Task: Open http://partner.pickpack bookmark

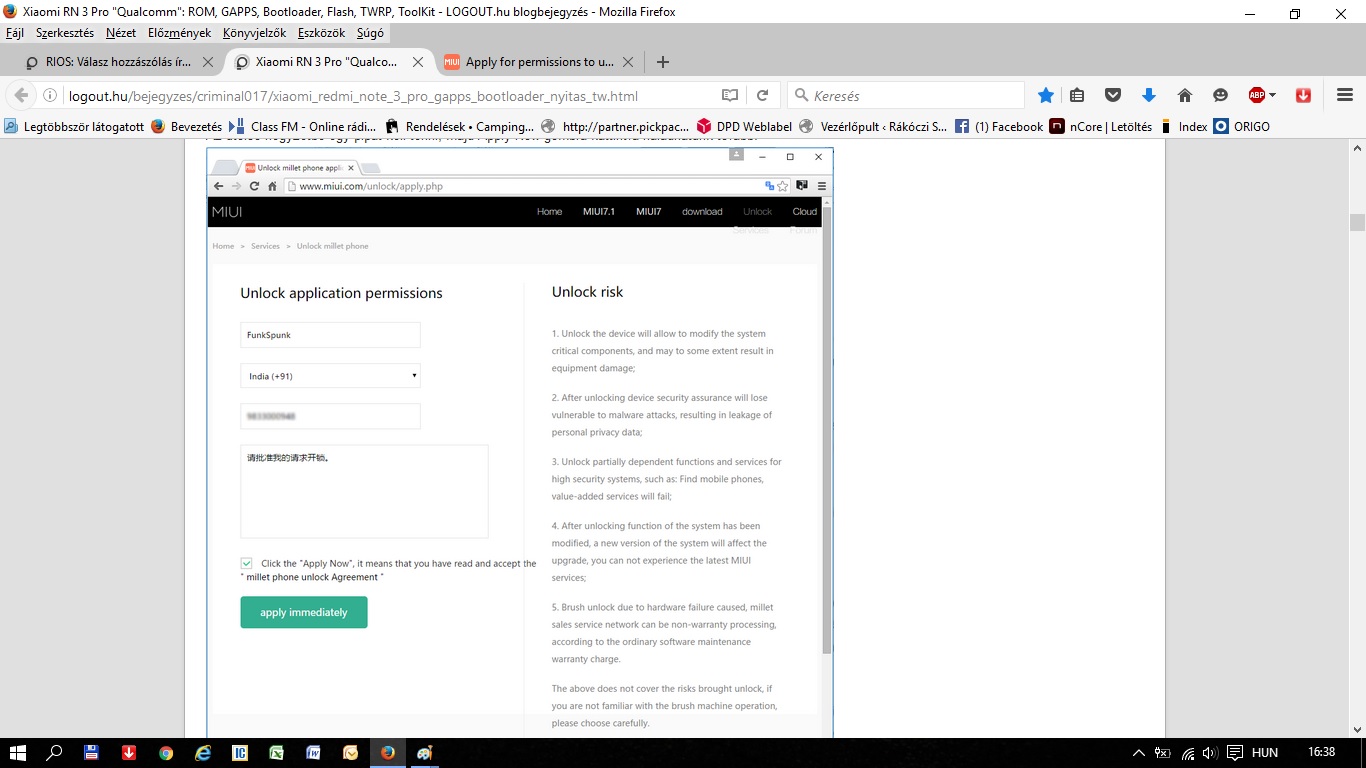Action: (x=616, y=127)
